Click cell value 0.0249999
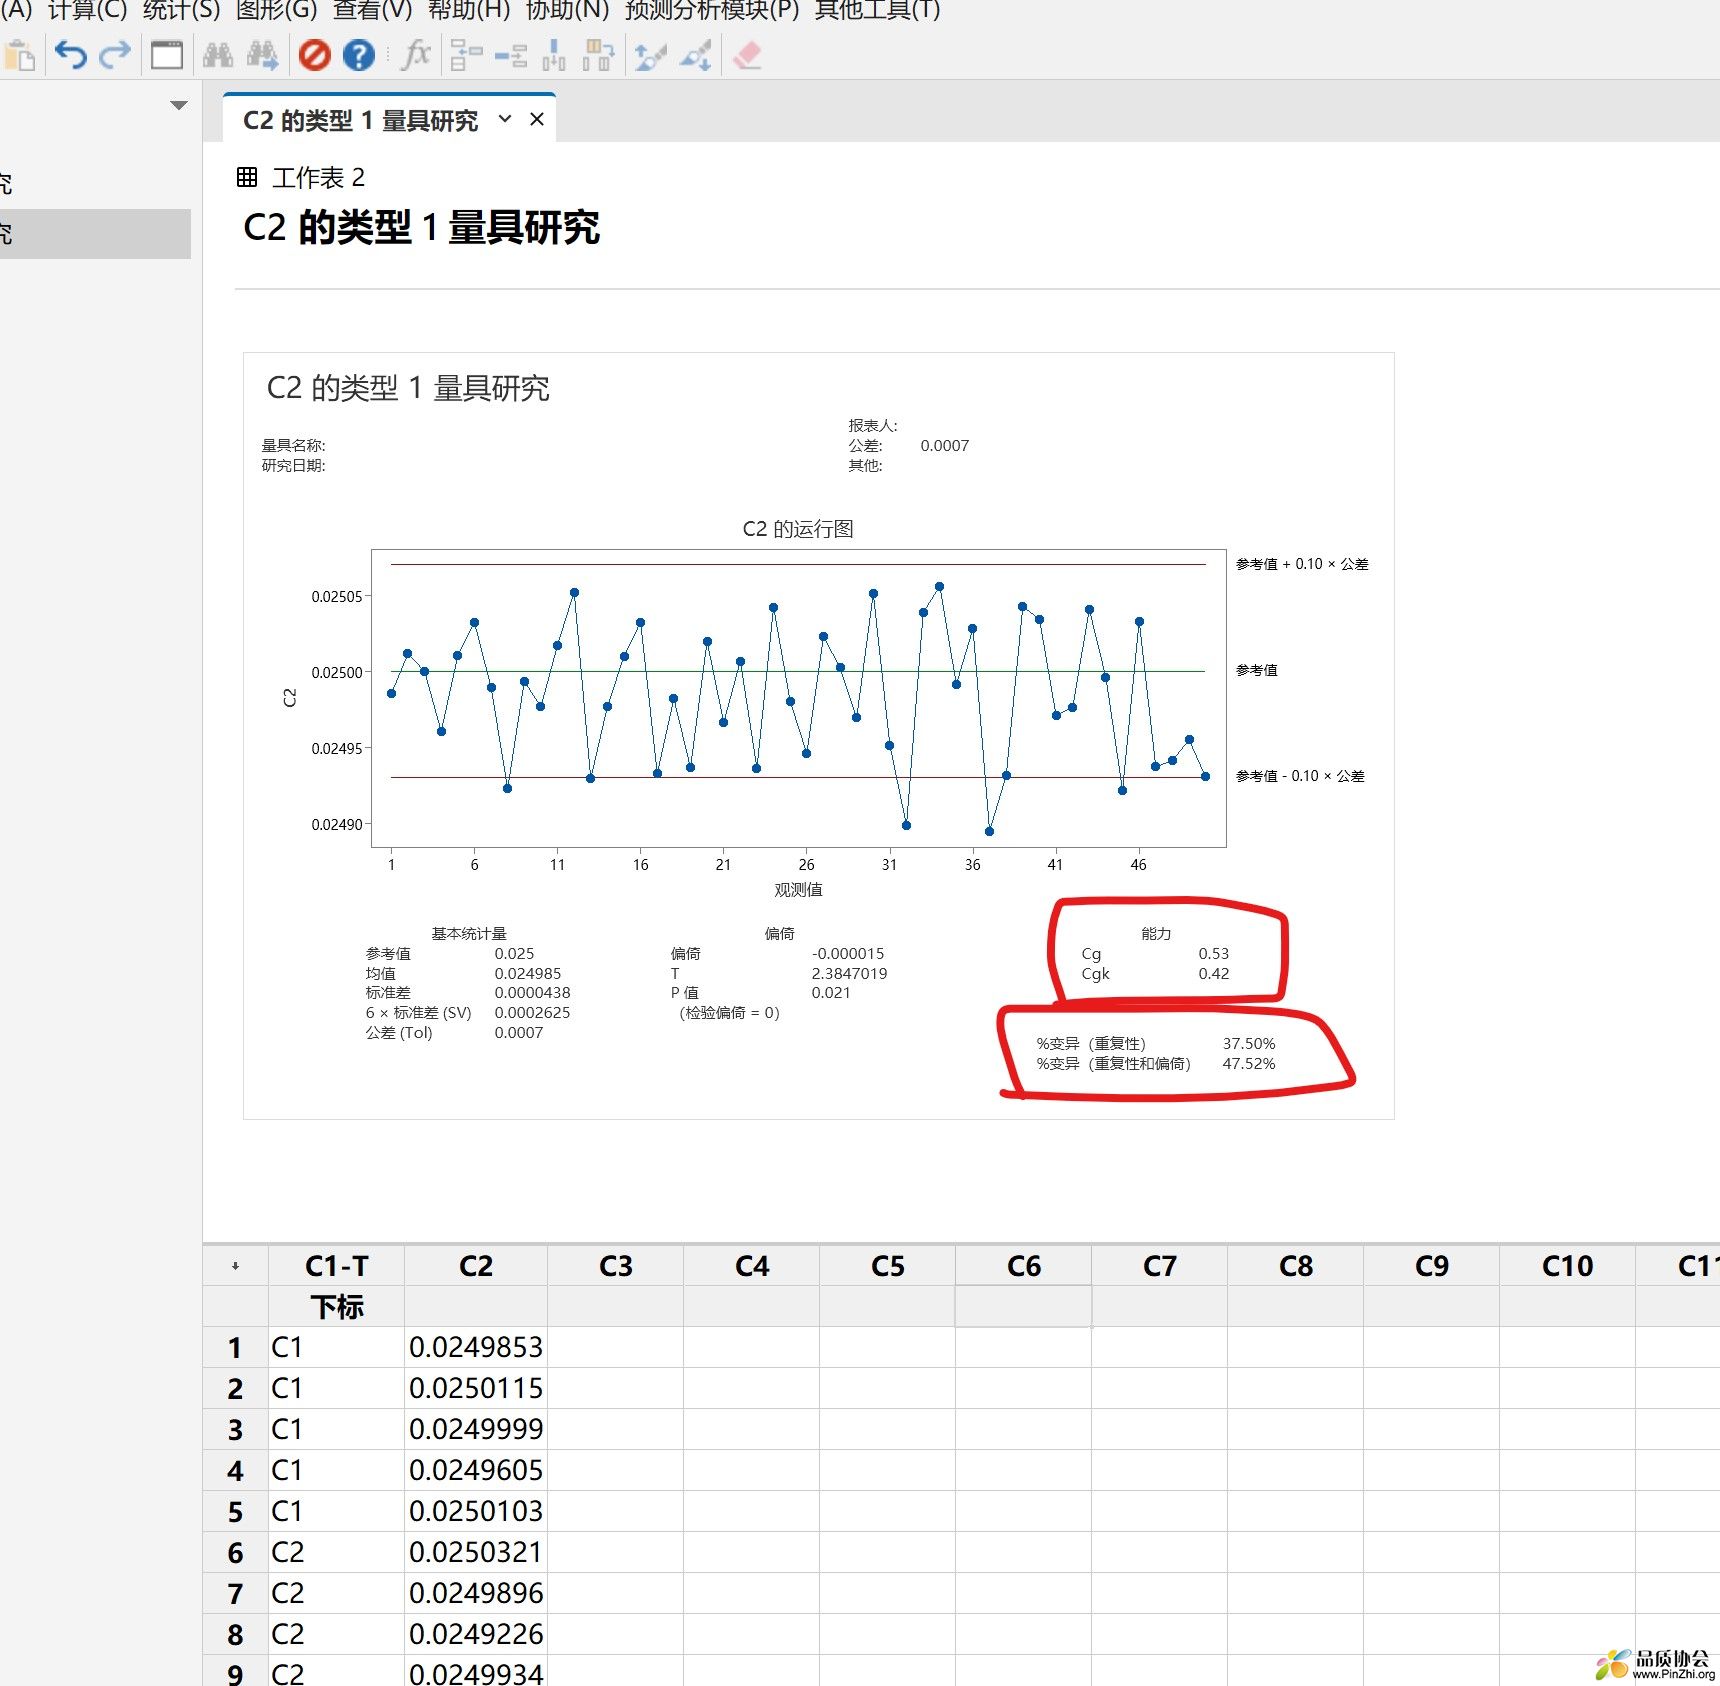This screenshot has height=1686, width=1720. [476, 1430]
